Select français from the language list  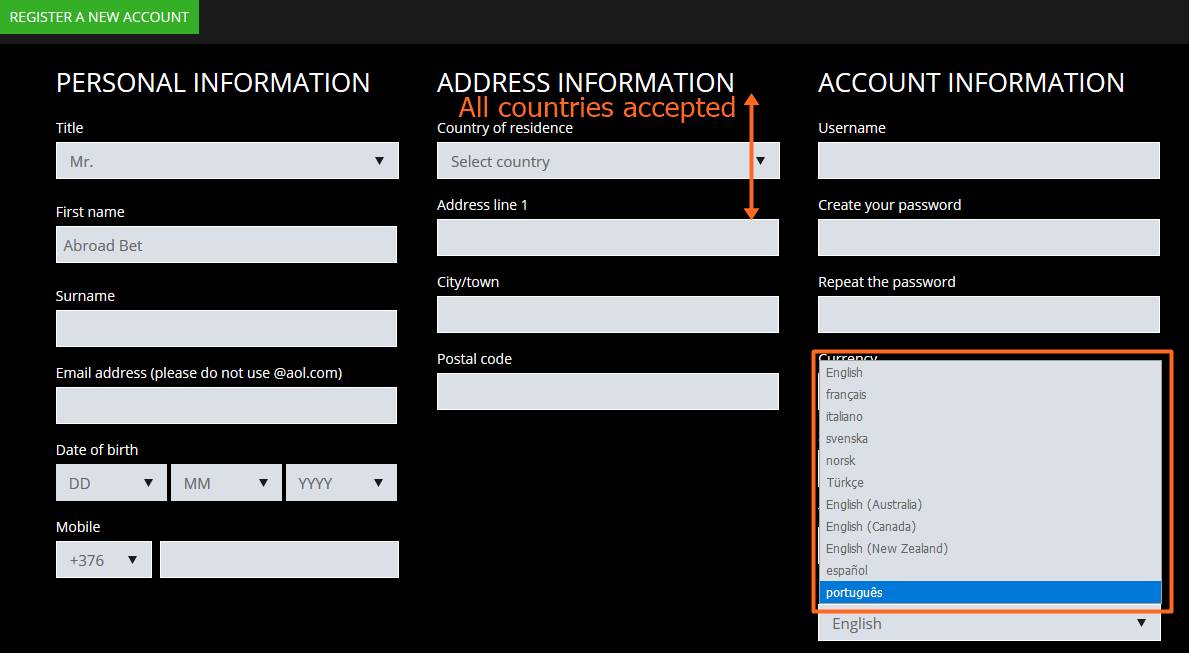click(990, 394)
